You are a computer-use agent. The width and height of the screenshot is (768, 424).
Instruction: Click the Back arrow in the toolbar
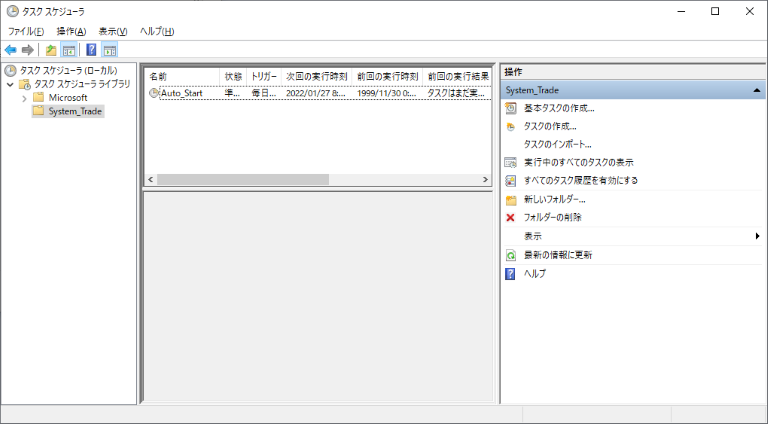(11, 50)
